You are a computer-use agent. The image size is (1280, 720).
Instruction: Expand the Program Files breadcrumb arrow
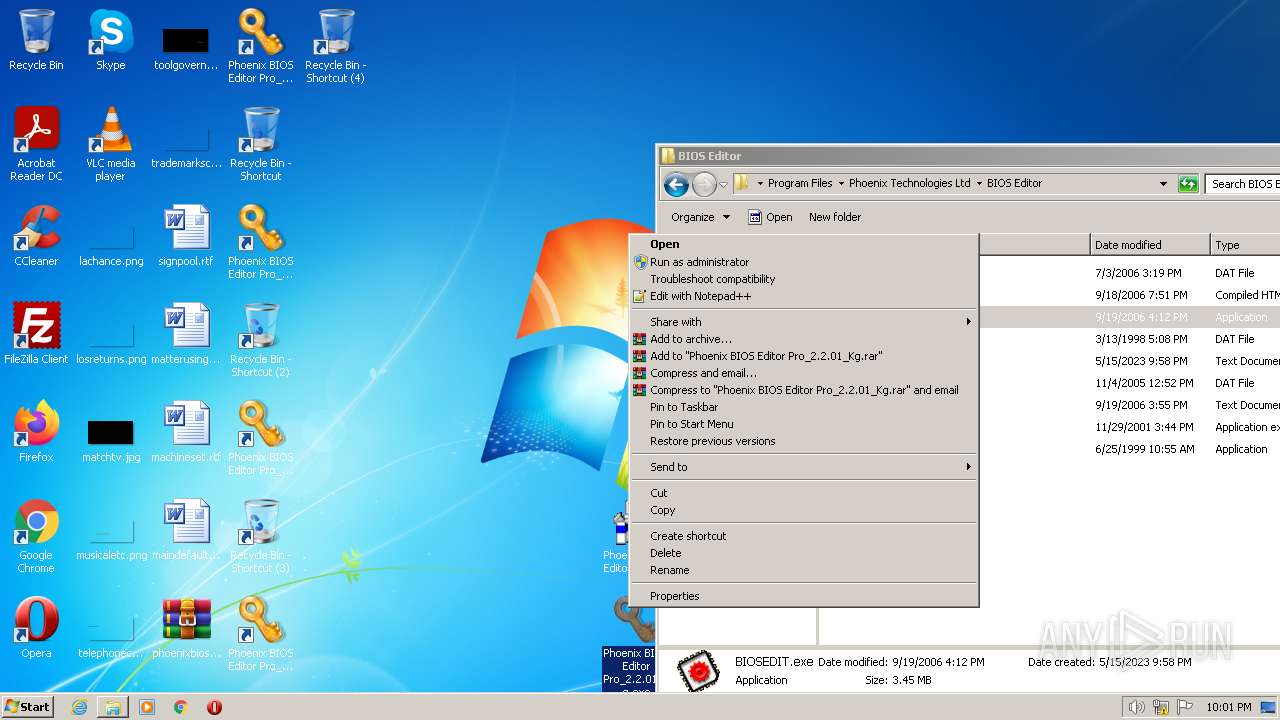coord(840,184)
